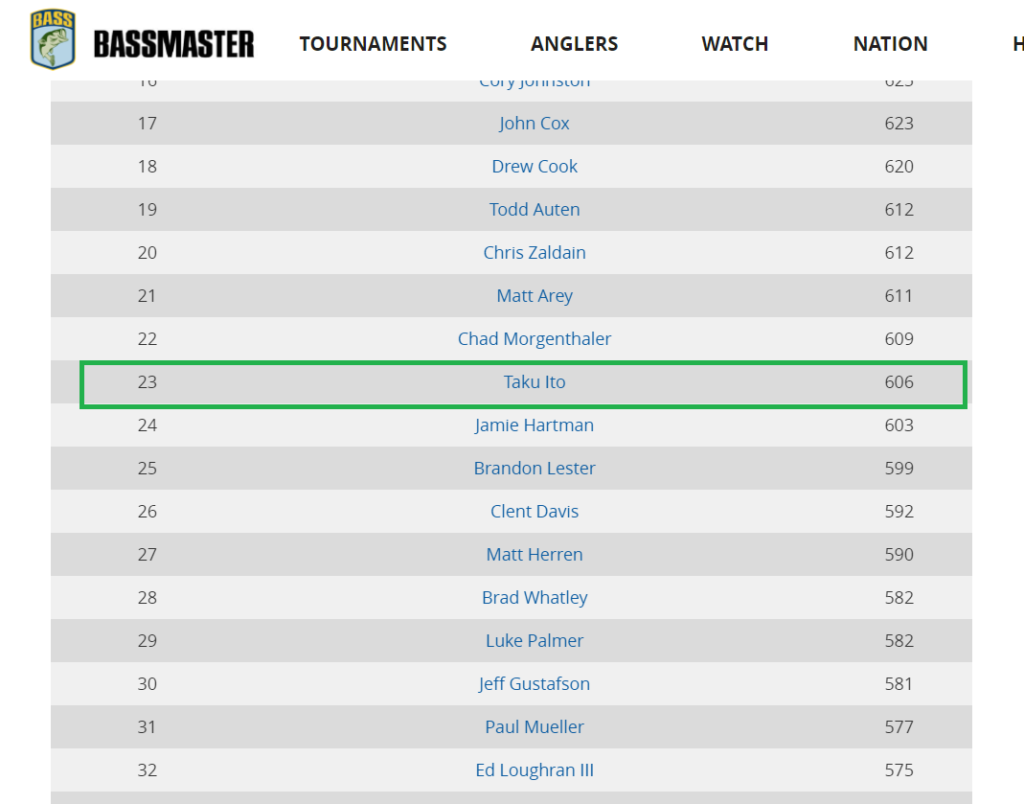Open Brandon Lester's angler page

click(x=534, y=468)
